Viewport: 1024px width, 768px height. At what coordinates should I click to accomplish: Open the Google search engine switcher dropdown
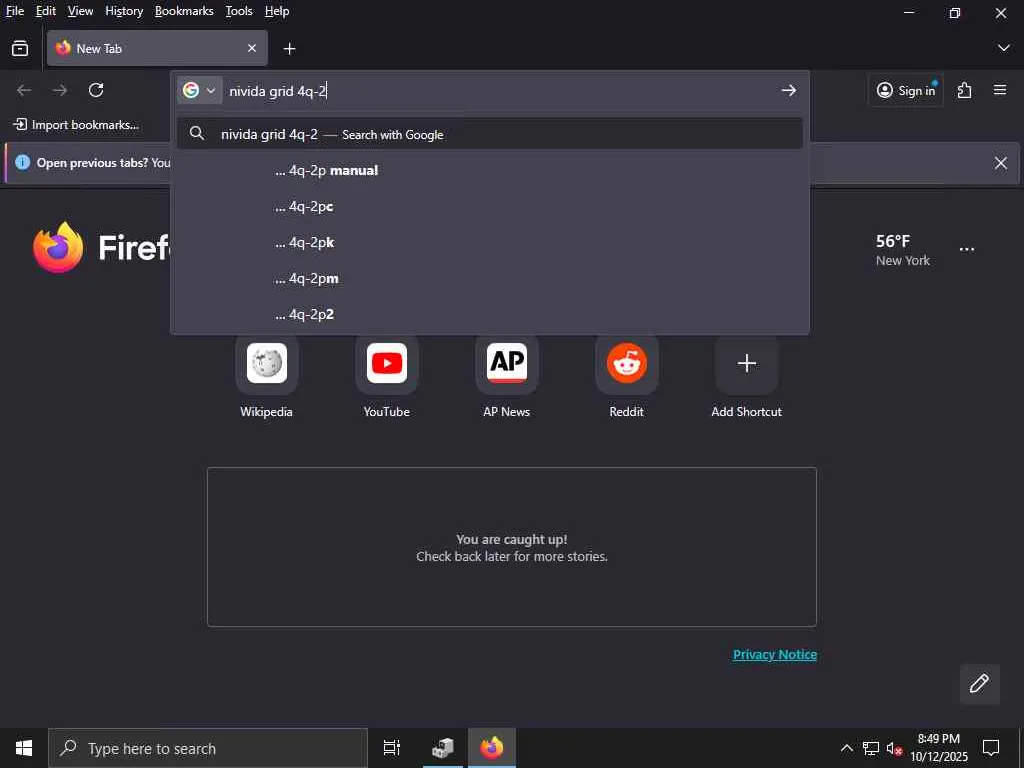[199, 91]
